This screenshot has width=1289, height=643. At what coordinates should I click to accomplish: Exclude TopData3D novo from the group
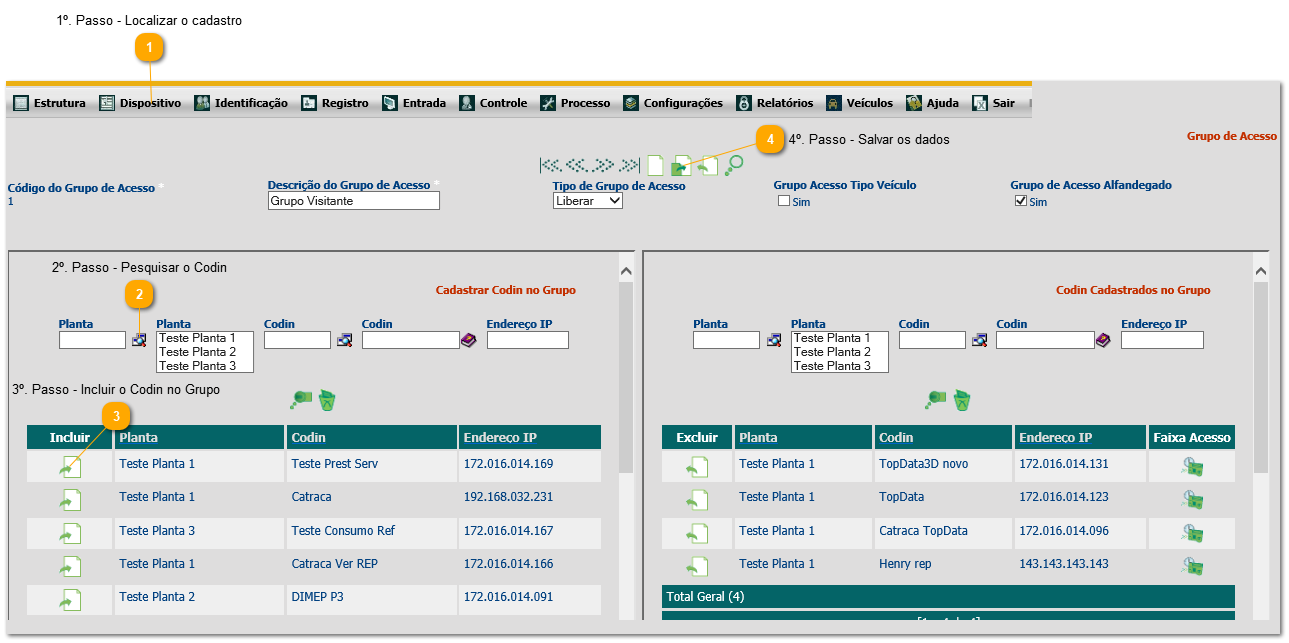(697, 467)
